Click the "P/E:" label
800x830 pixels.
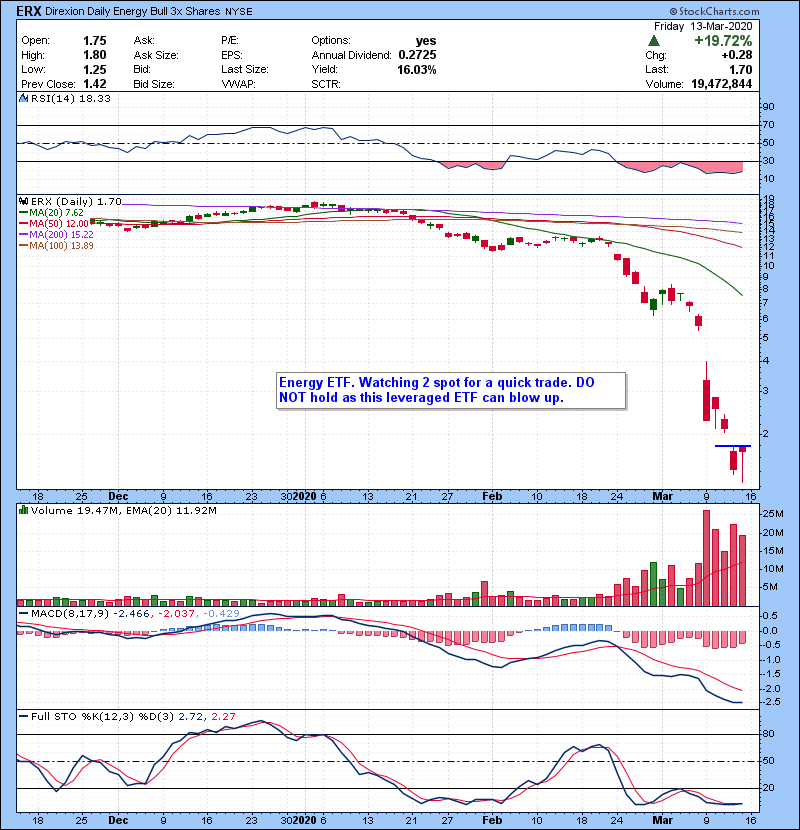pos(230,41)
